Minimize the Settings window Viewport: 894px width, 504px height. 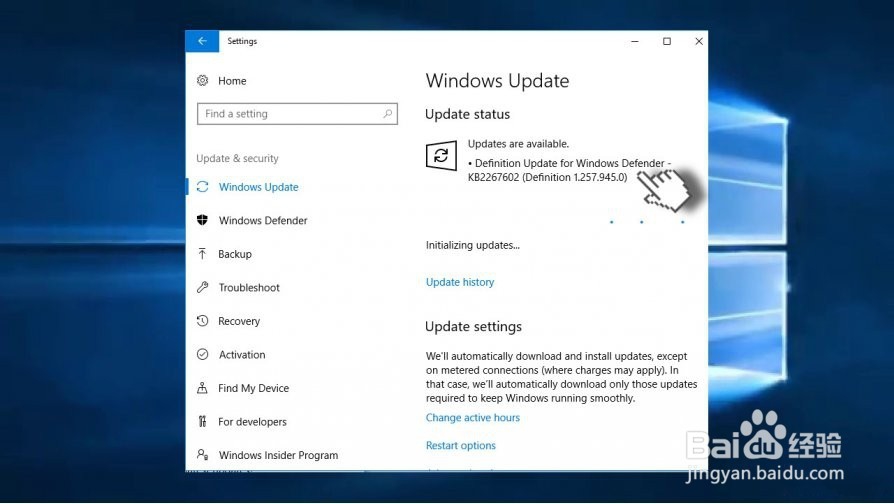635,41
